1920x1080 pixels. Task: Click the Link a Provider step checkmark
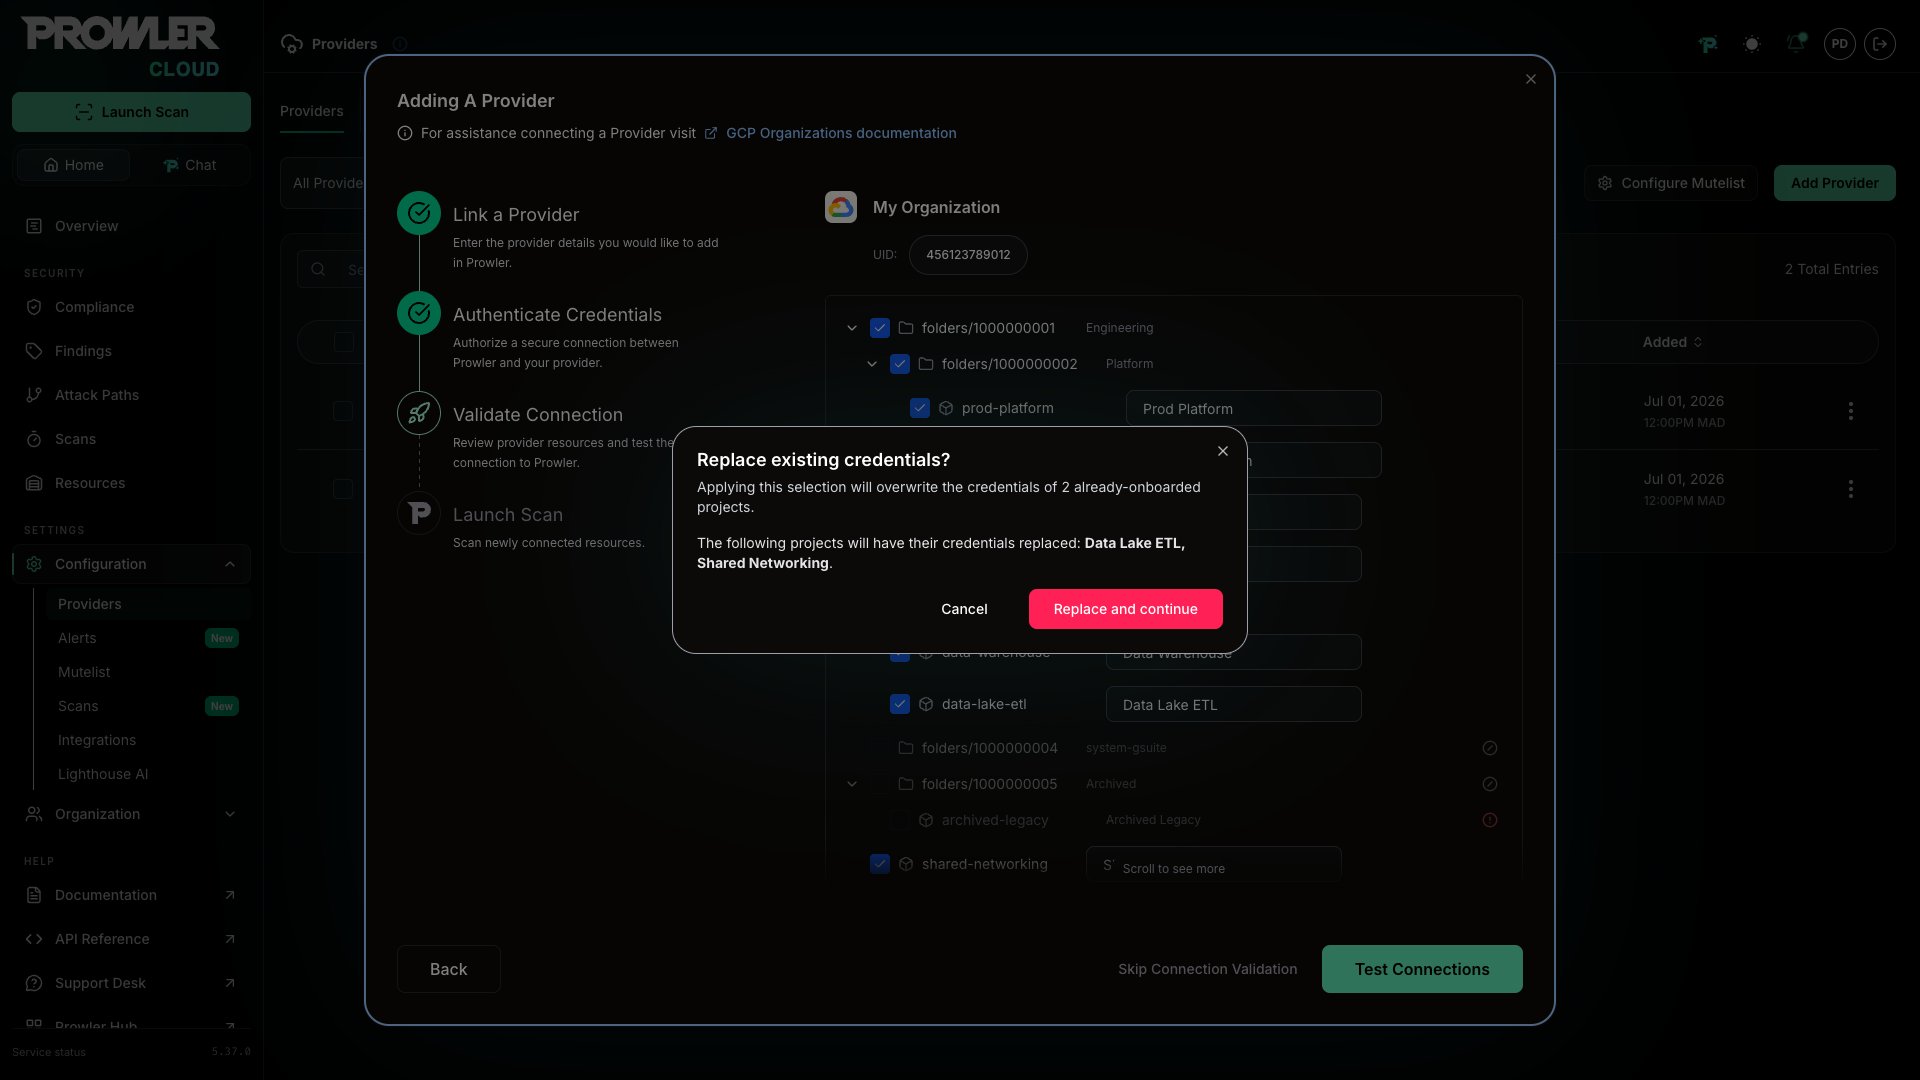pos(419,213)
